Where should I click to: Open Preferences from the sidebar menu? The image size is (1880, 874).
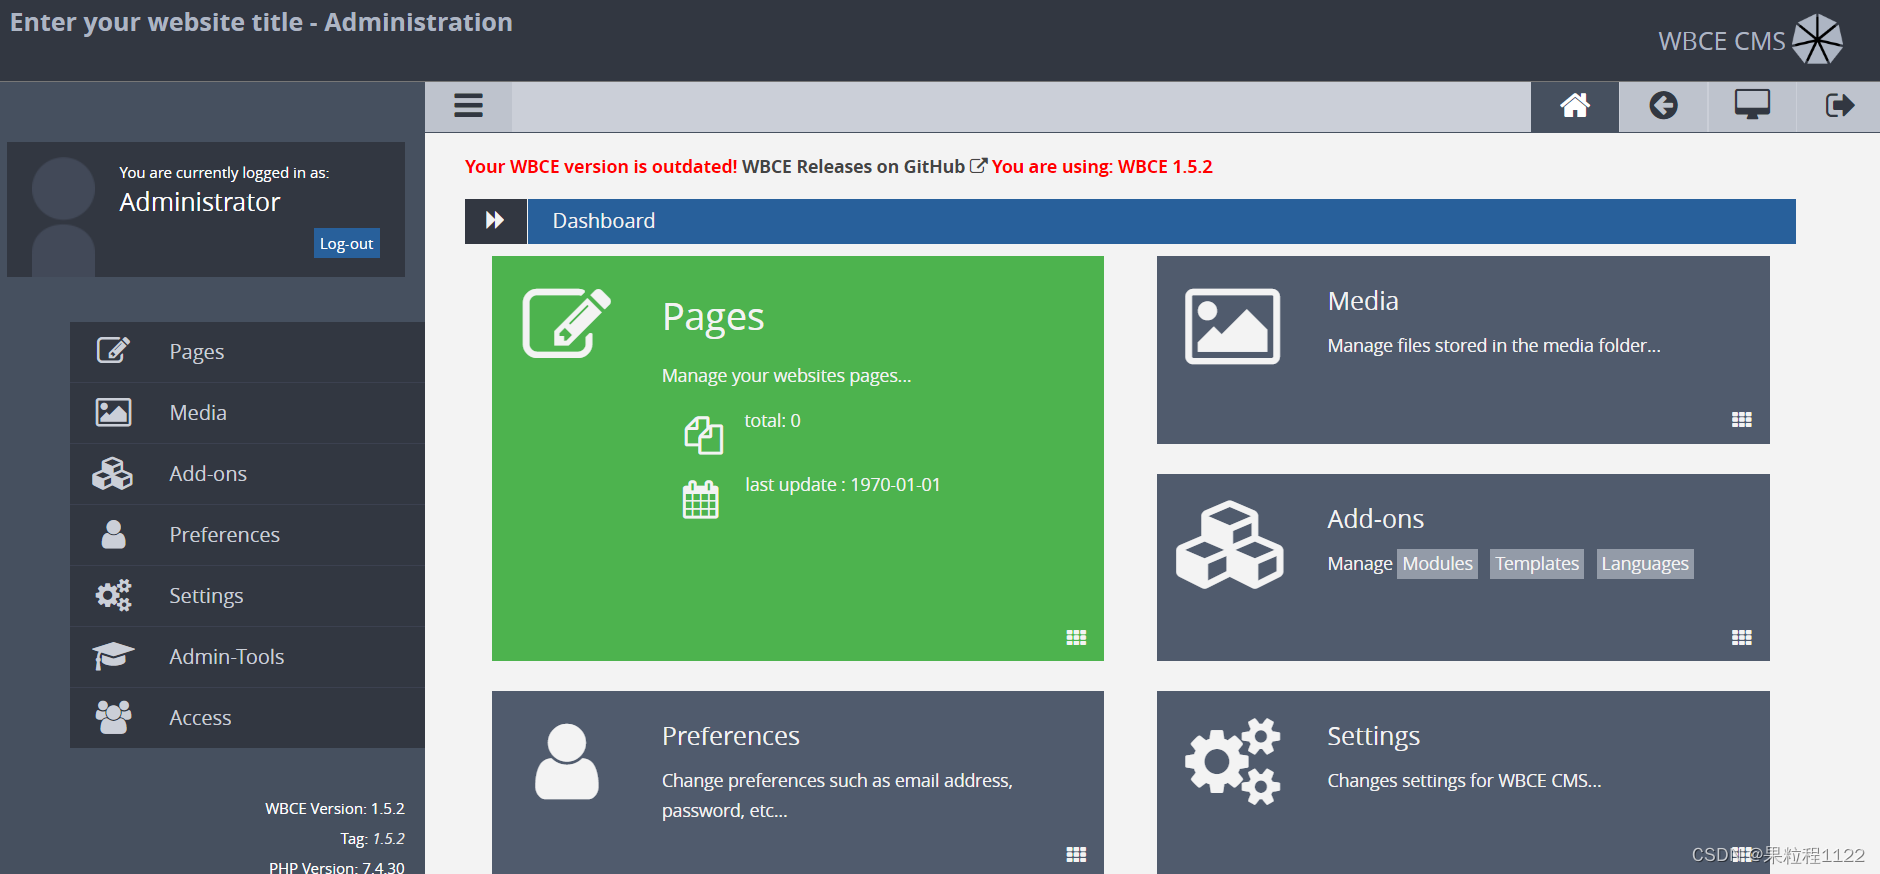click(x=247, y=535)
